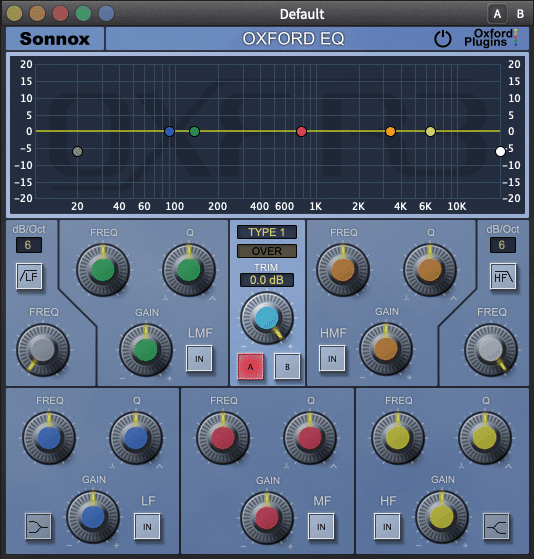Click the yellow HF FREQ knob
534x559 pixels.
pyautogui.click(x=398, y=438)
